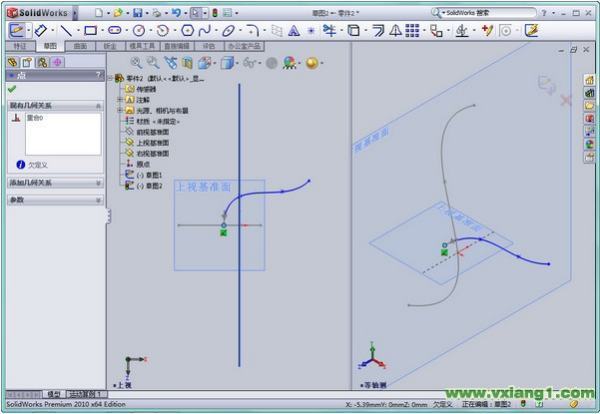Open the Display Style dropdown arrow
Viewport: 600px width, 414px height.
[238, 63]
